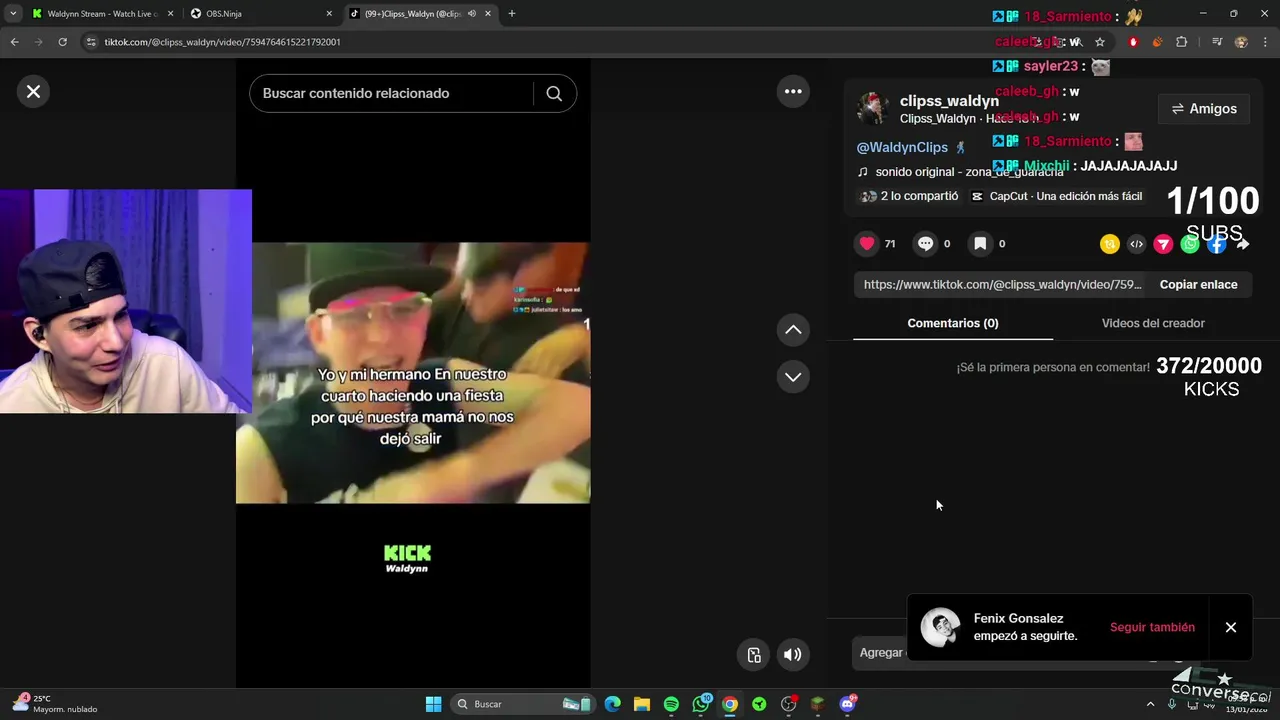Open the three-dots more options menu
Image resolution: width=1280 pixels, height=720 pixels.
point(793,91)
